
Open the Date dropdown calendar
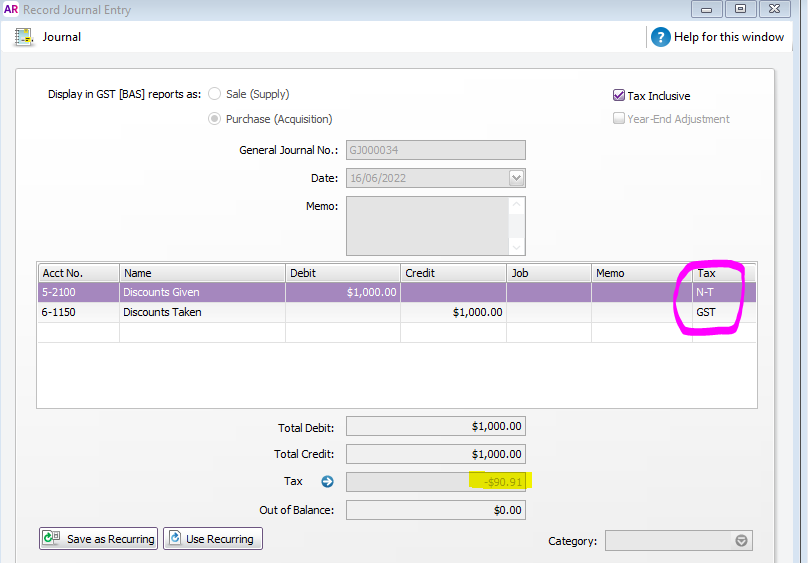516,178
